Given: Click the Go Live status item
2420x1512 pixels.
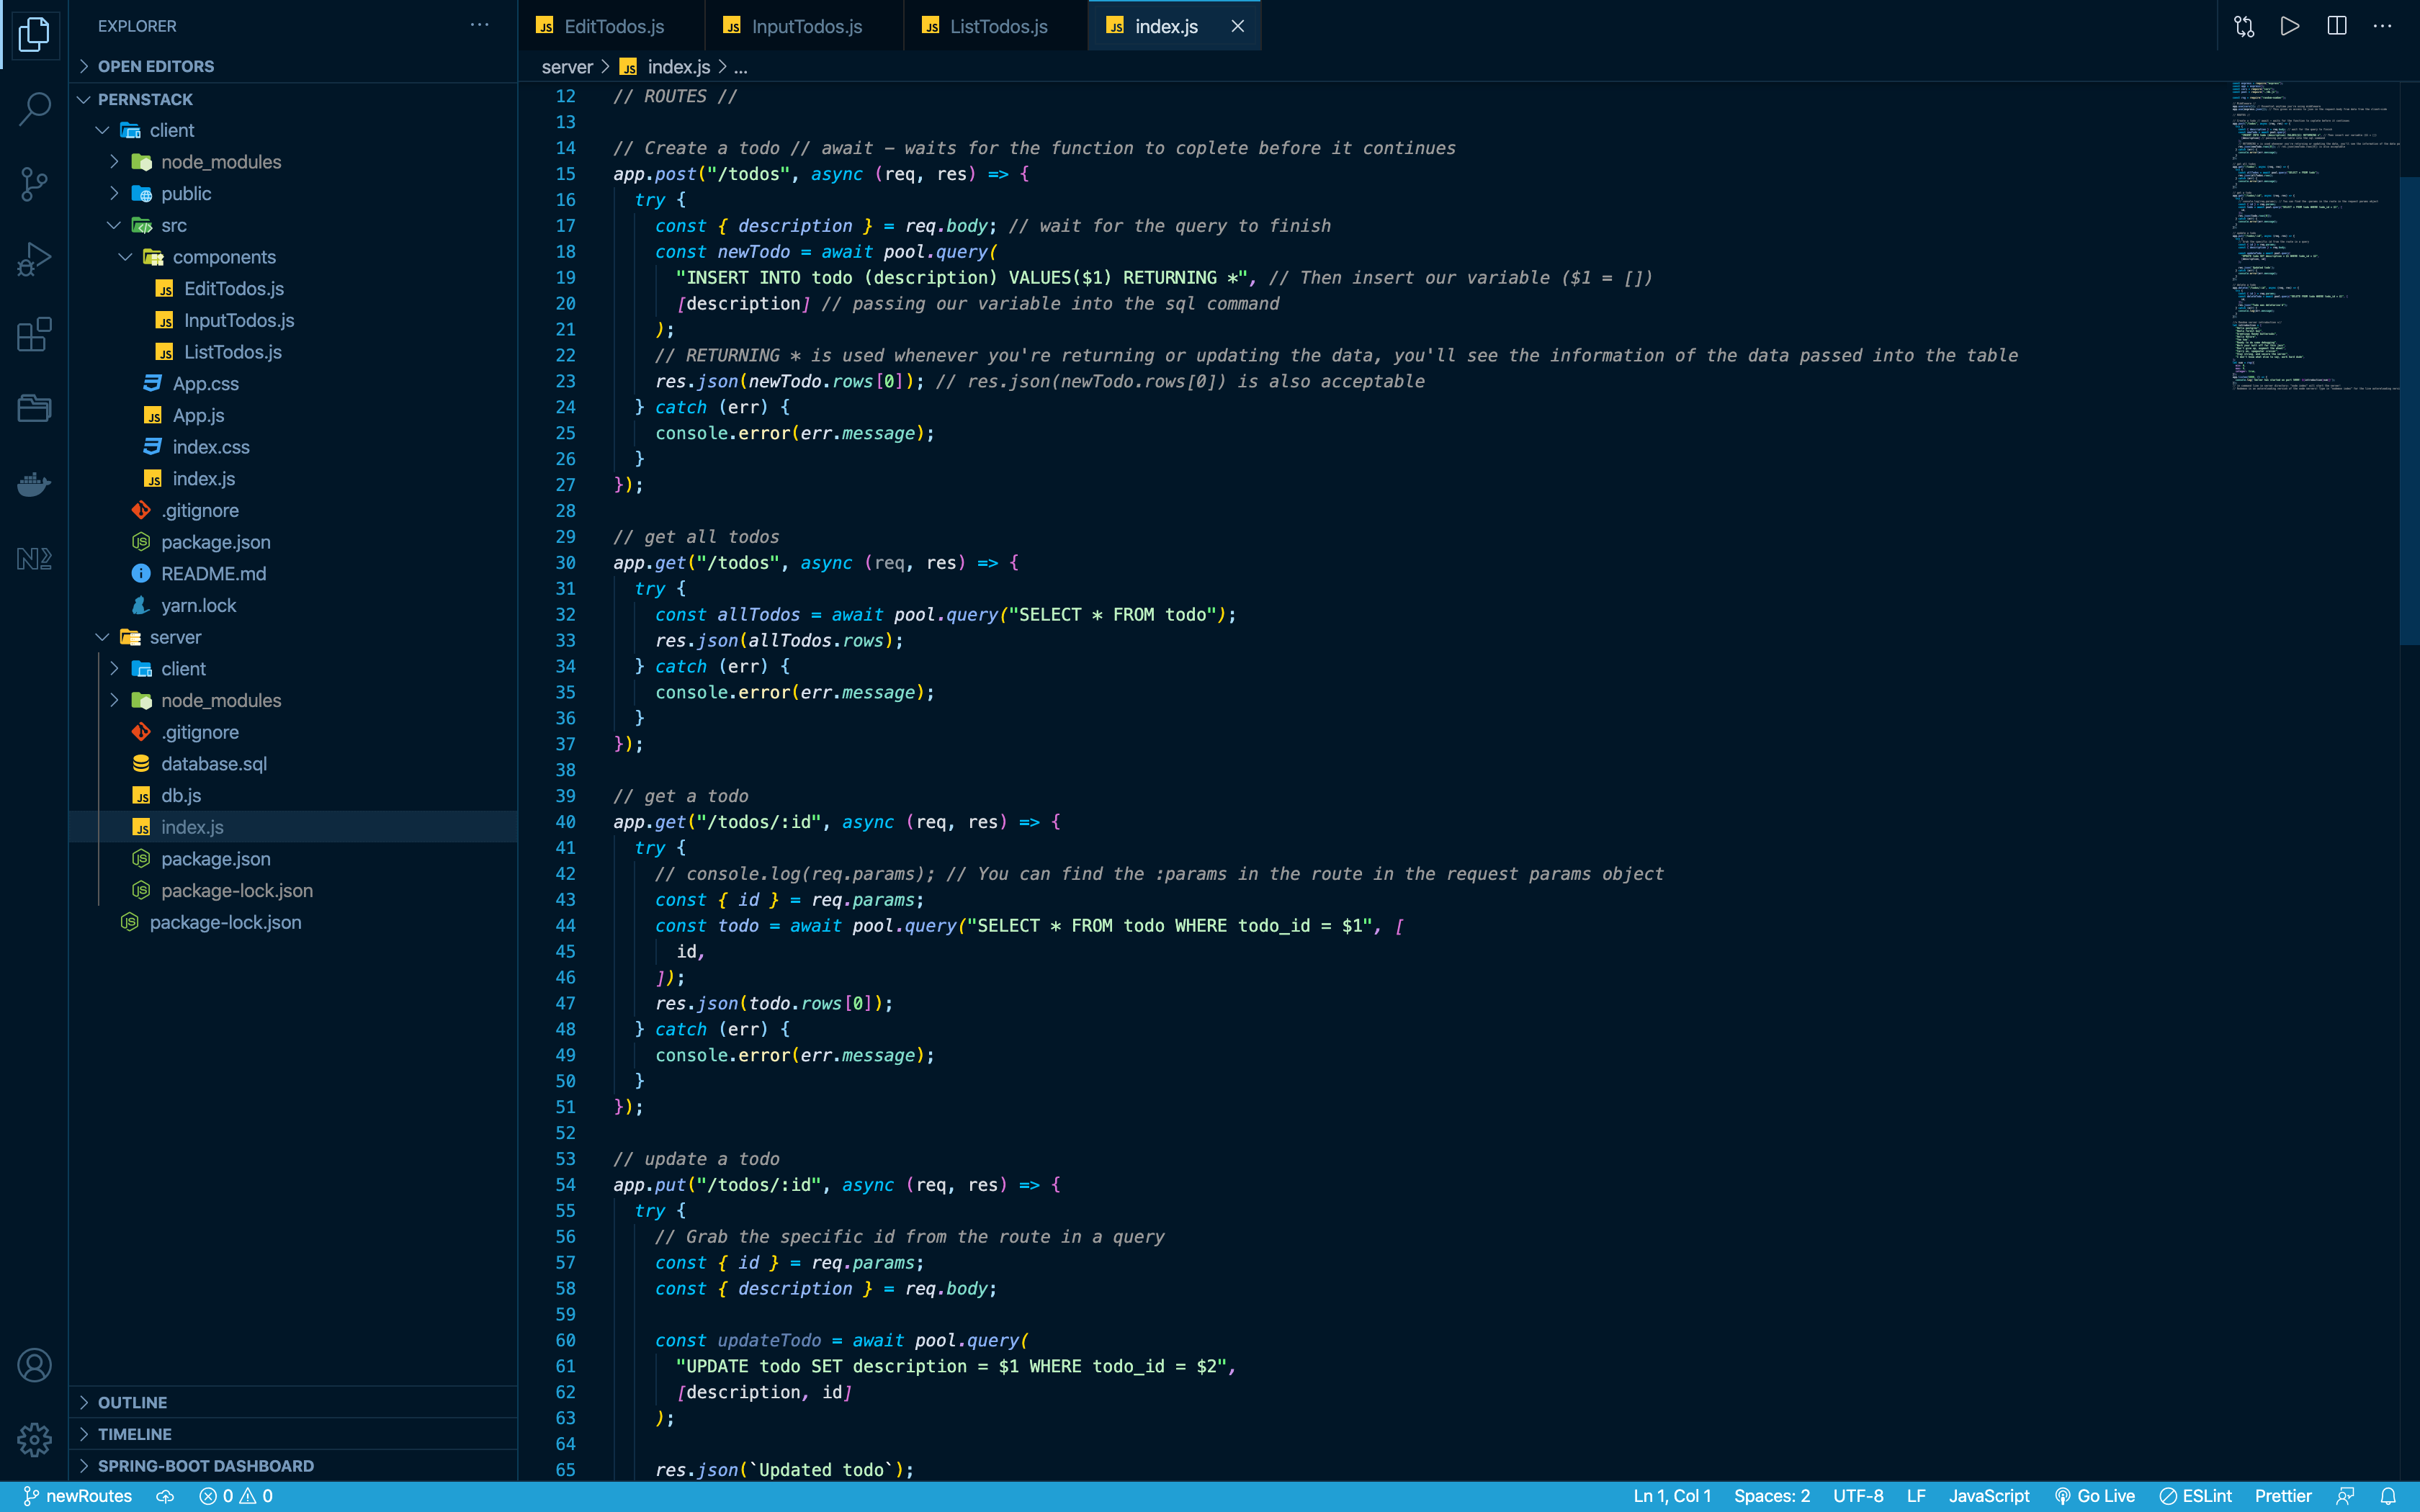Looking at the screenshot, I should (x=2095, y=1496).
